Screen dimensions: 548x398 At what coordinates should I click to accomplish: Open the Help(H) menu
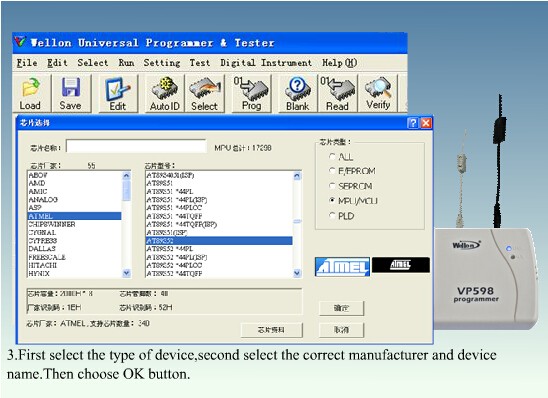tap(339, 63)
